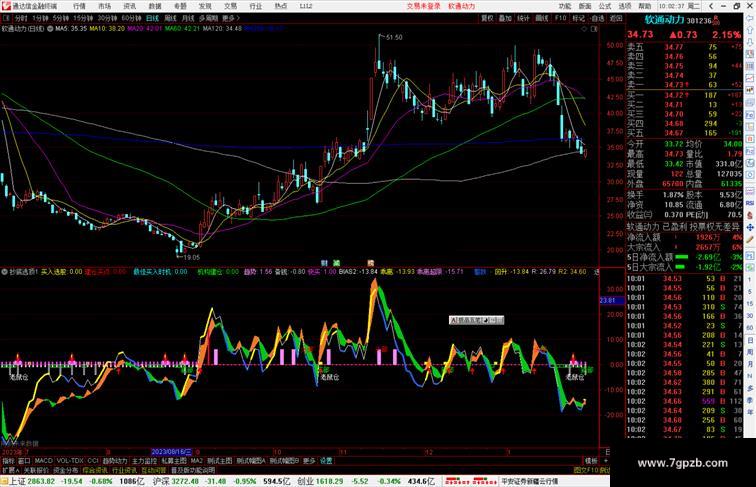Click the pencil icon in right sidebar
The height and width of the screenshot is (487, 756).
750,239
